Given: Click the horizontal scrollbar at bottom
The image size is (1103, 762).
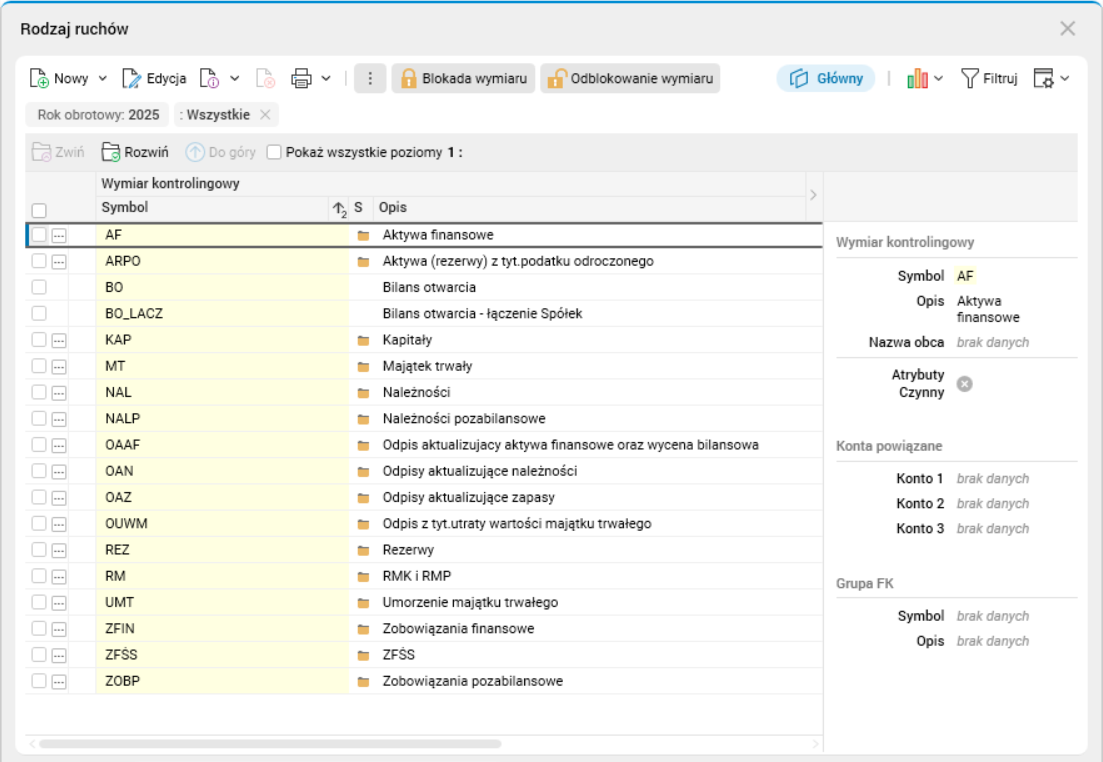Looking at the screenshot, I should click(x=270, y=744).
